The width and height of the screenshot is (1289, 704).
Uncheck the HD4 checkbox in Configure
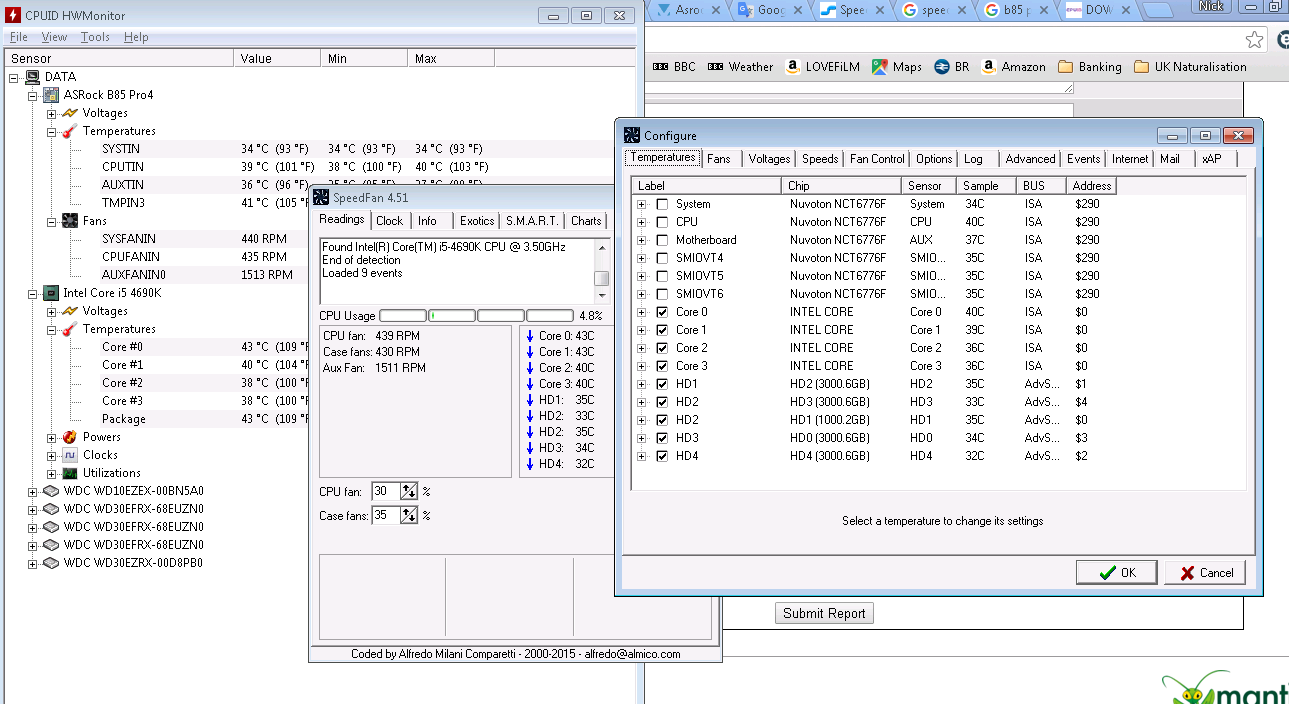662,456
